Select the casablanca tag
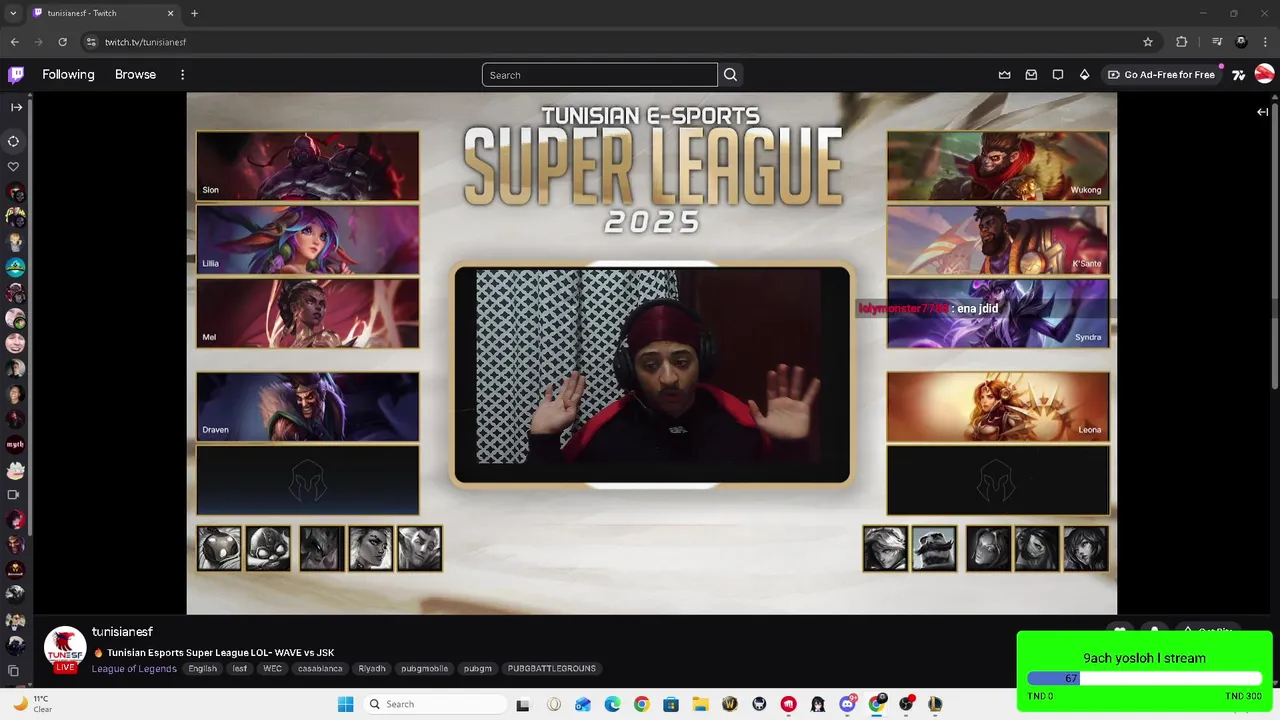Screen dimensions: 1280x720 pyautogui.click(x=320, y=669)
